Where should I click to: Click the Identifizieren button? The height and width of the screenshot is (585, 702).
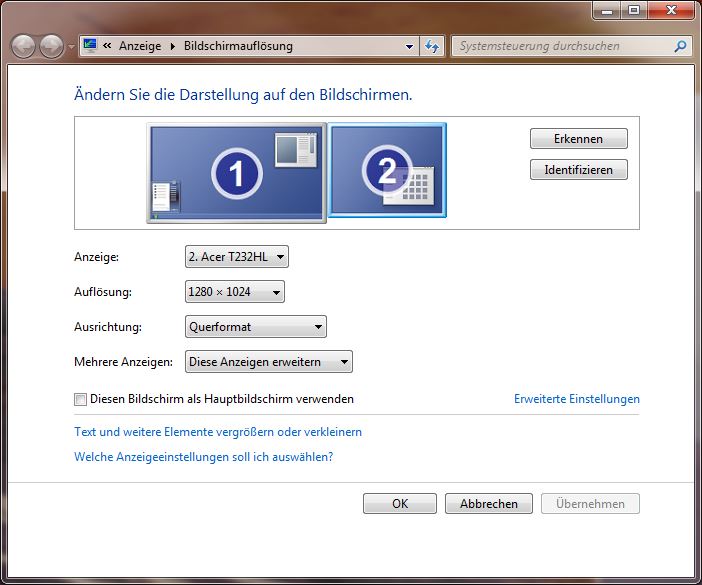[x=578, y=170]
